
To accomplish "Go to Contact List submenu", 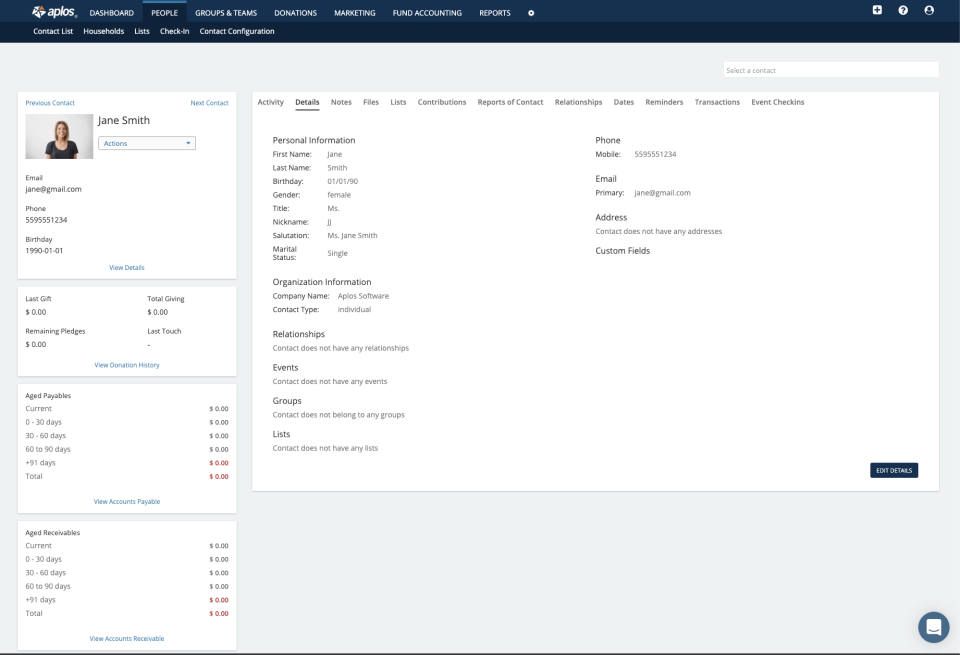I will pos(53,31).
